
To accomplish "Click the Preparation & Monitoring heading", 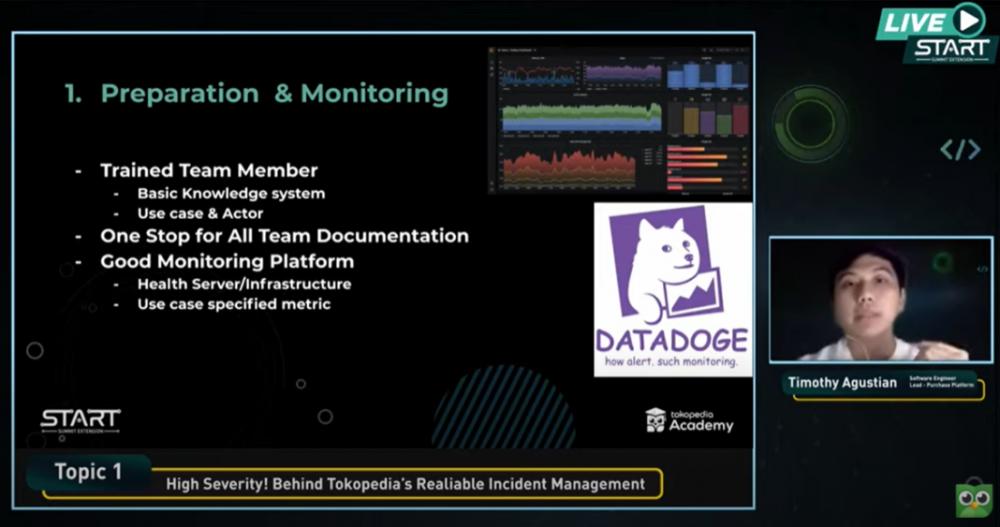I will coord(256,94).
